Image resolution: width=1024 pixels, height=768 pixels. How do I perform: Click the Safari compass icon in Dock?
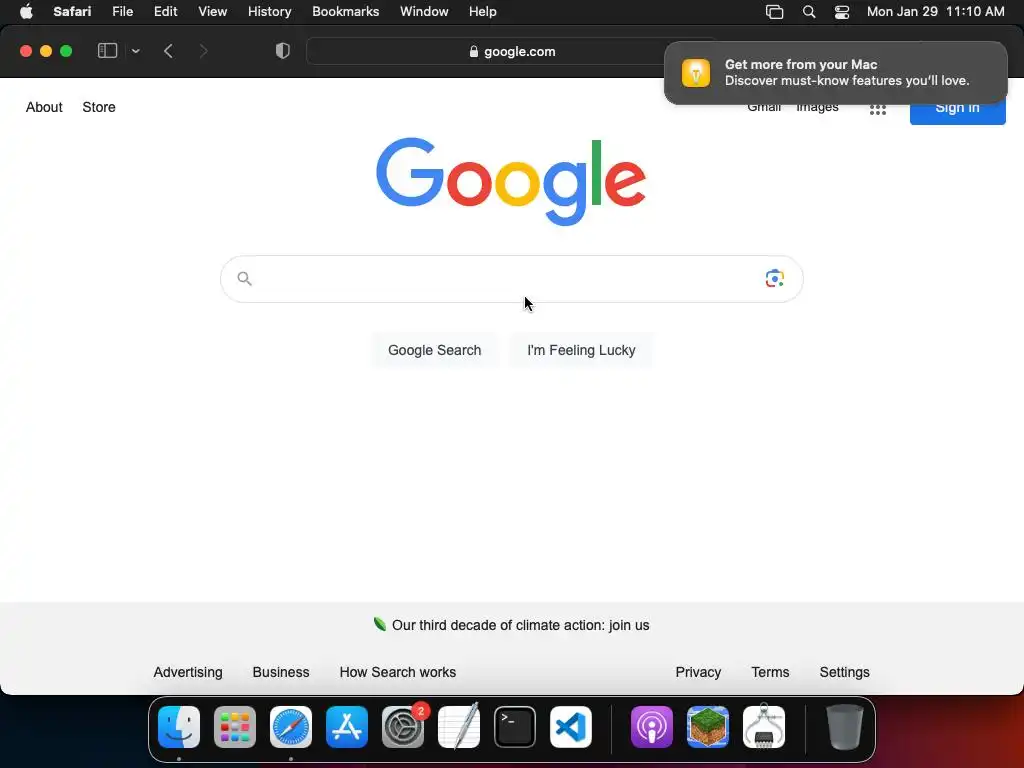tap(291, 727)
